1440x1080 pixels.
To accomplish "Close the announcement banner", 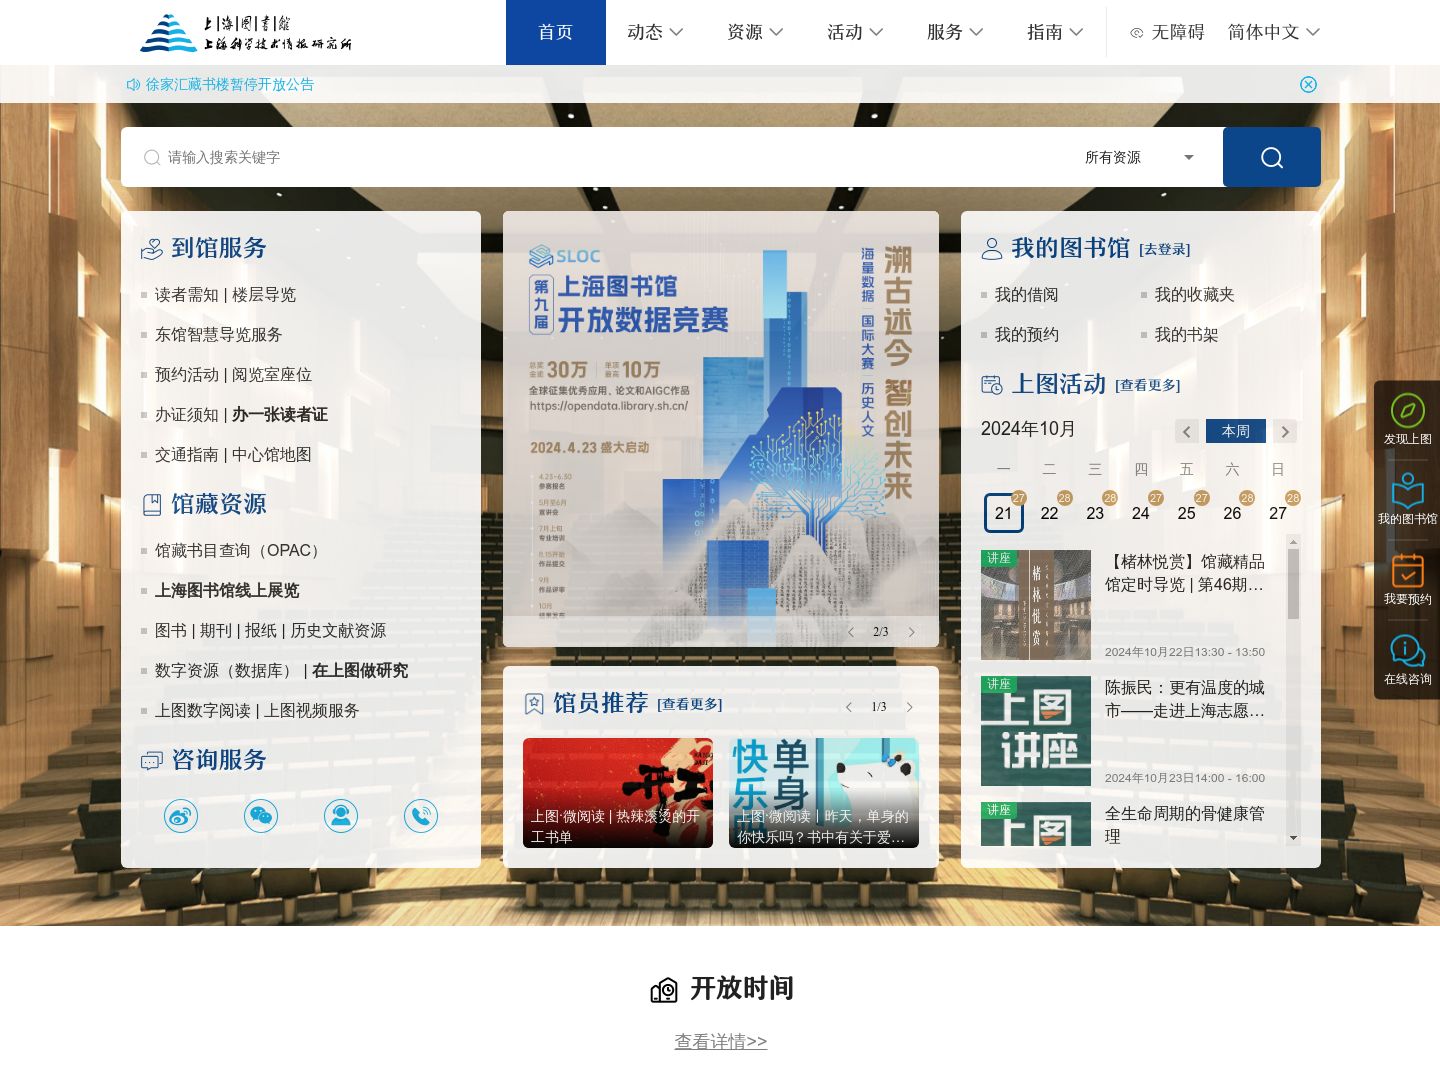I will tap(1308, 84).
